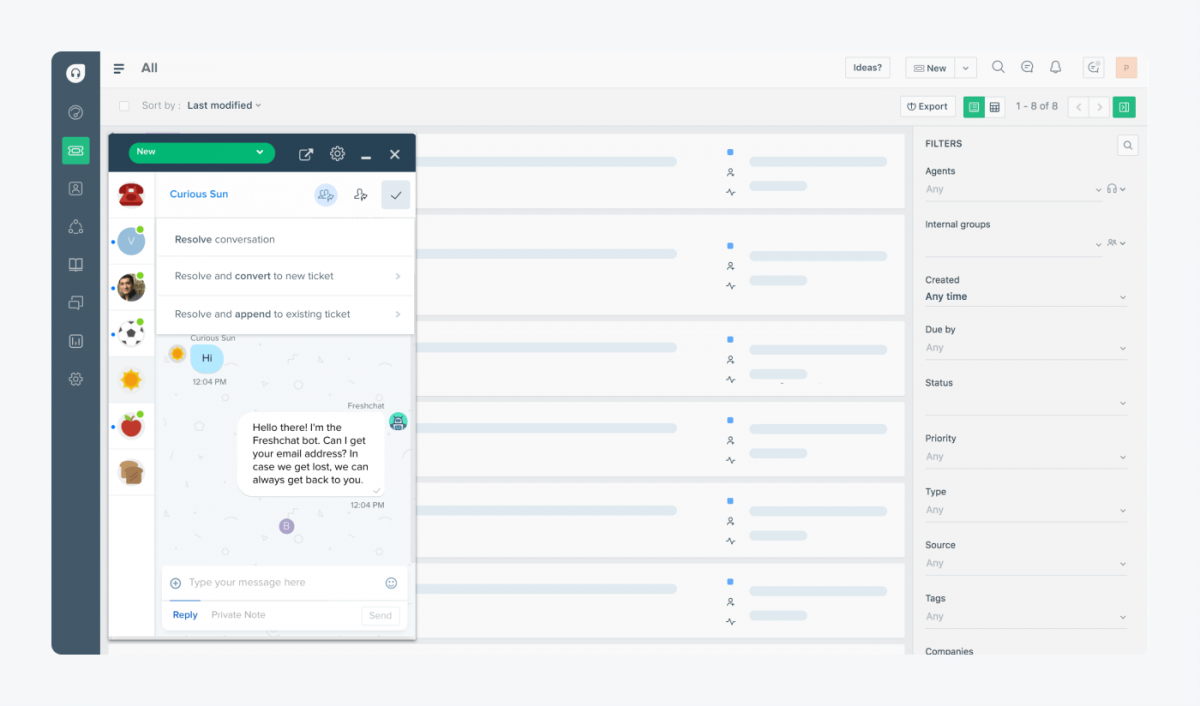
Task: Expand the Last modified sort dropdown
Action: click(224, 106)
